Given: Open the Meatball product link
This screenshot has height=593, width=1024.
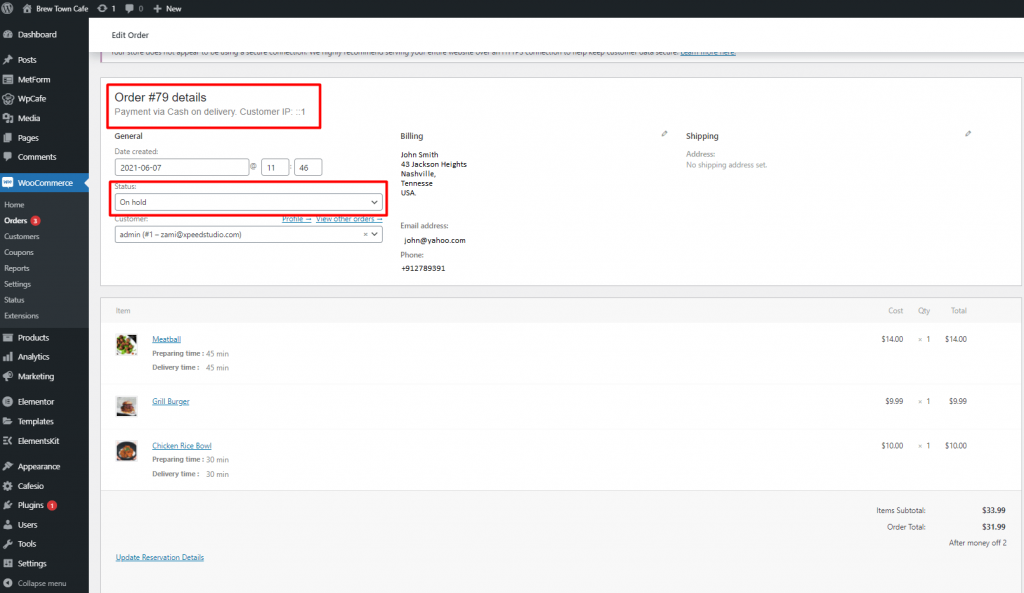Looking at the screenshot, I should click(x=167, y=339).
